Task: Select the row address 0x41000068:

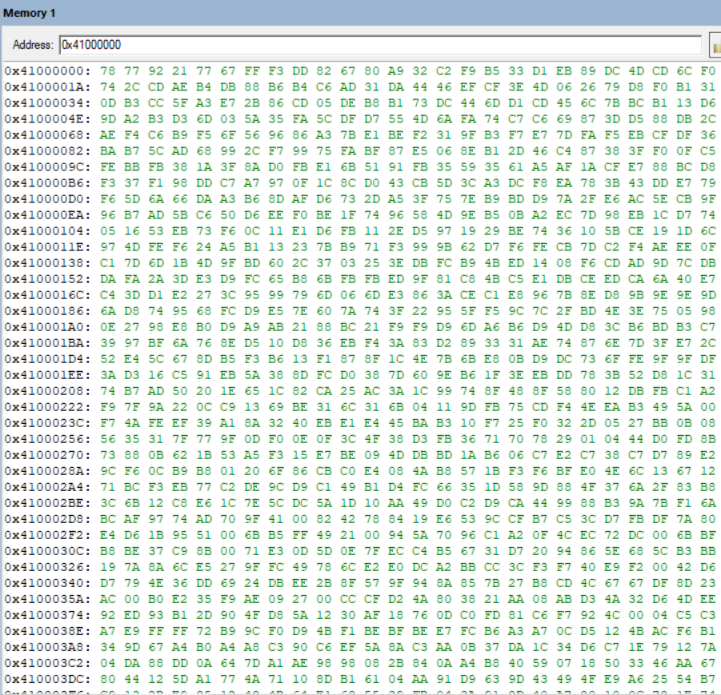Action: pos(48,135)
